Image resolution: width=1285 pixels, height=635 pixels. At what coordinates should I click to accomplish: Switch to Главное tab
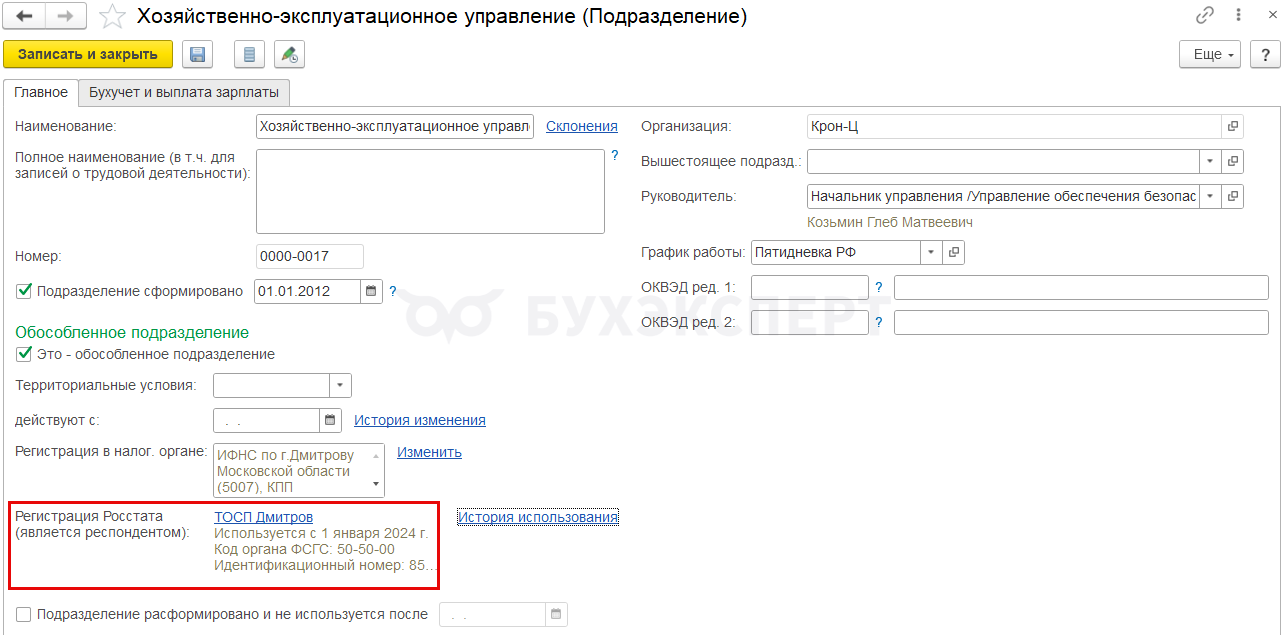tap(41, 92)
